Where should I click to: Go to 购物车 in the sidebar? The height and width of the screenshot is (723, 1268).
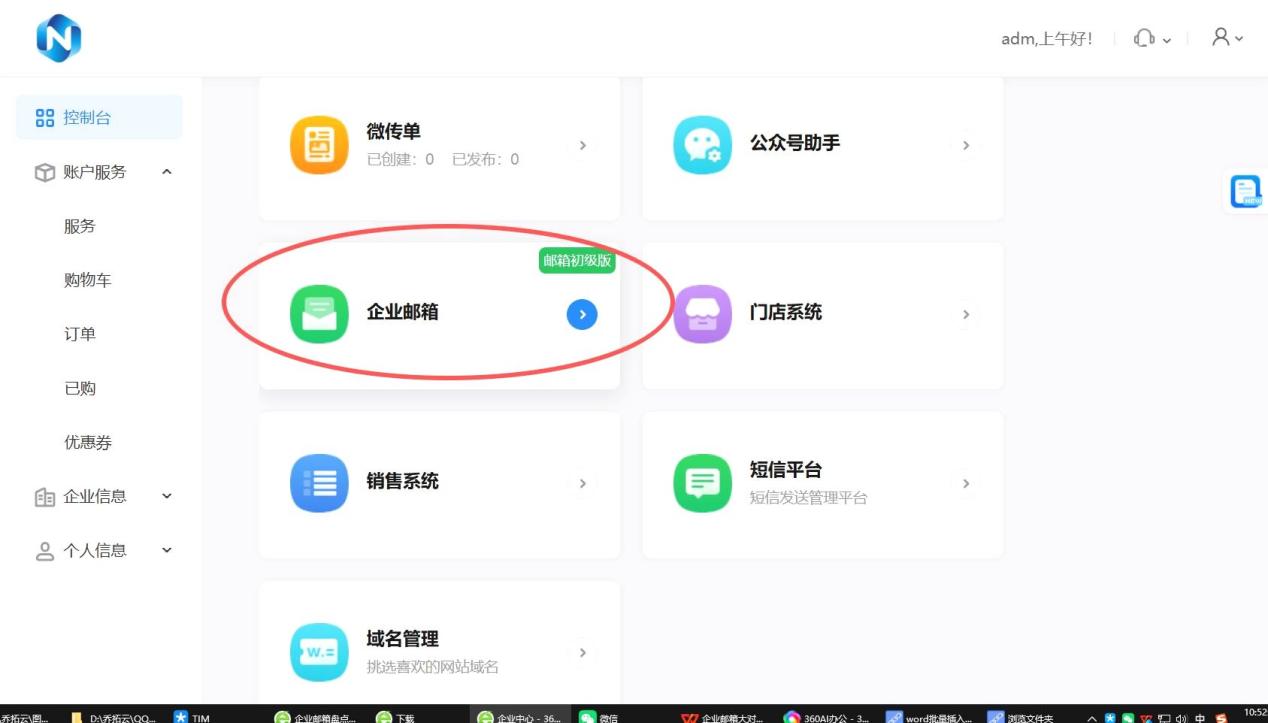[x=88, y=280]
